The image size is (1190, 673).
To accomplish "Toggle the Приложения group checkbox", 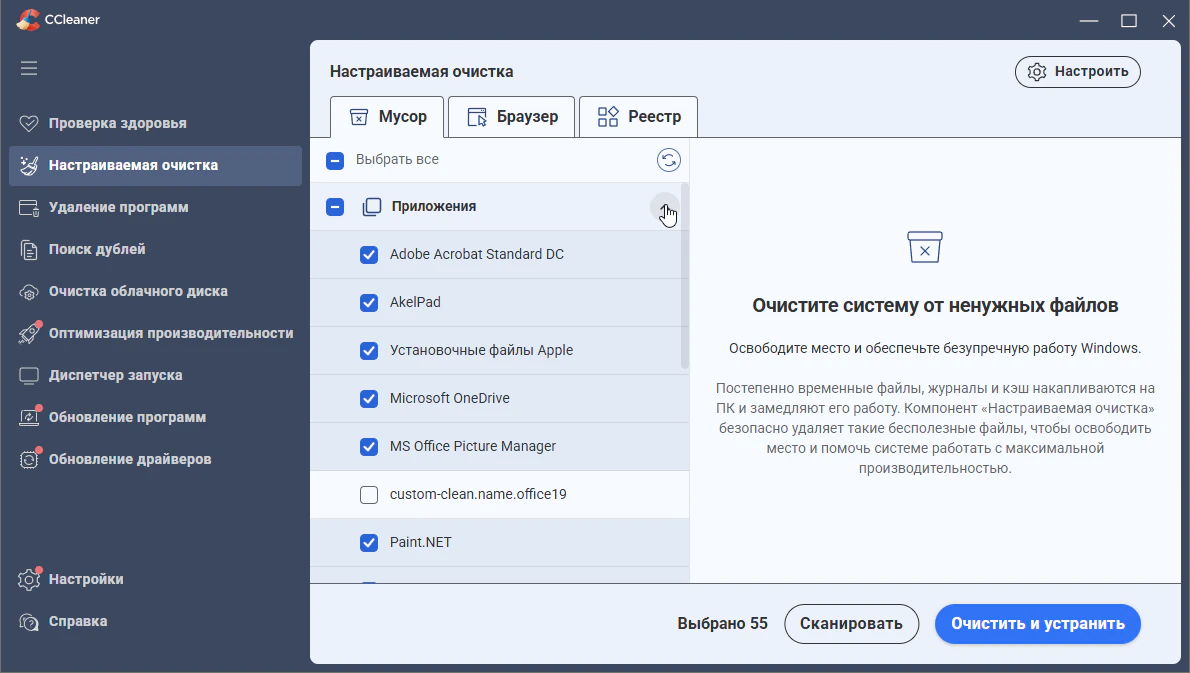I will [335, 207].
